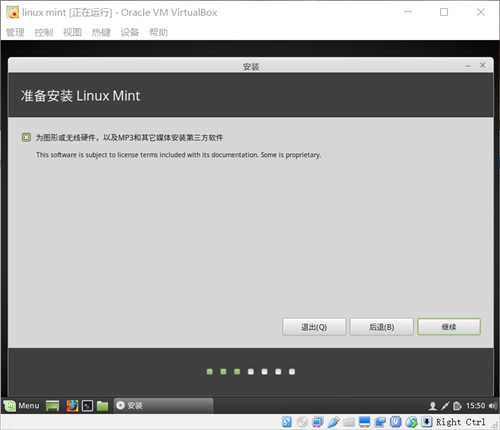Viewport: 500px width, 430px height.
Task: Click the keyboard capture arrow icon
Action: [x=427, y=422]
